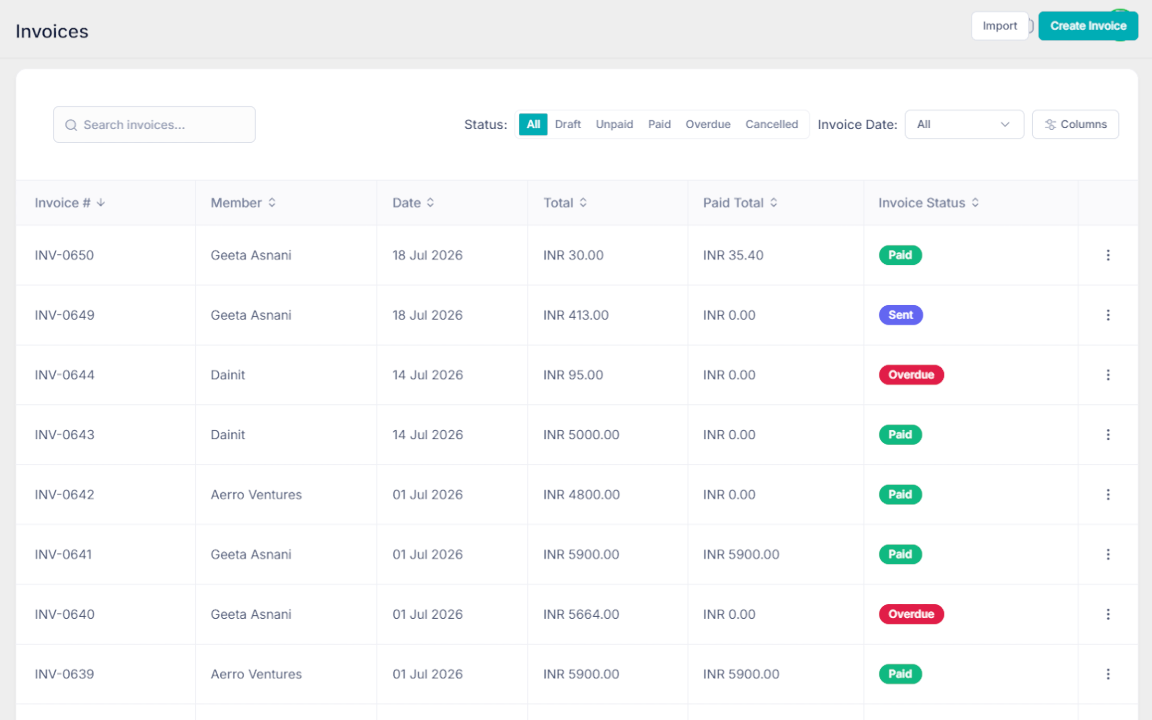Click paid total INR 35.40
The width and height of the screenshot is (1152, 720).
pos(733,255)
